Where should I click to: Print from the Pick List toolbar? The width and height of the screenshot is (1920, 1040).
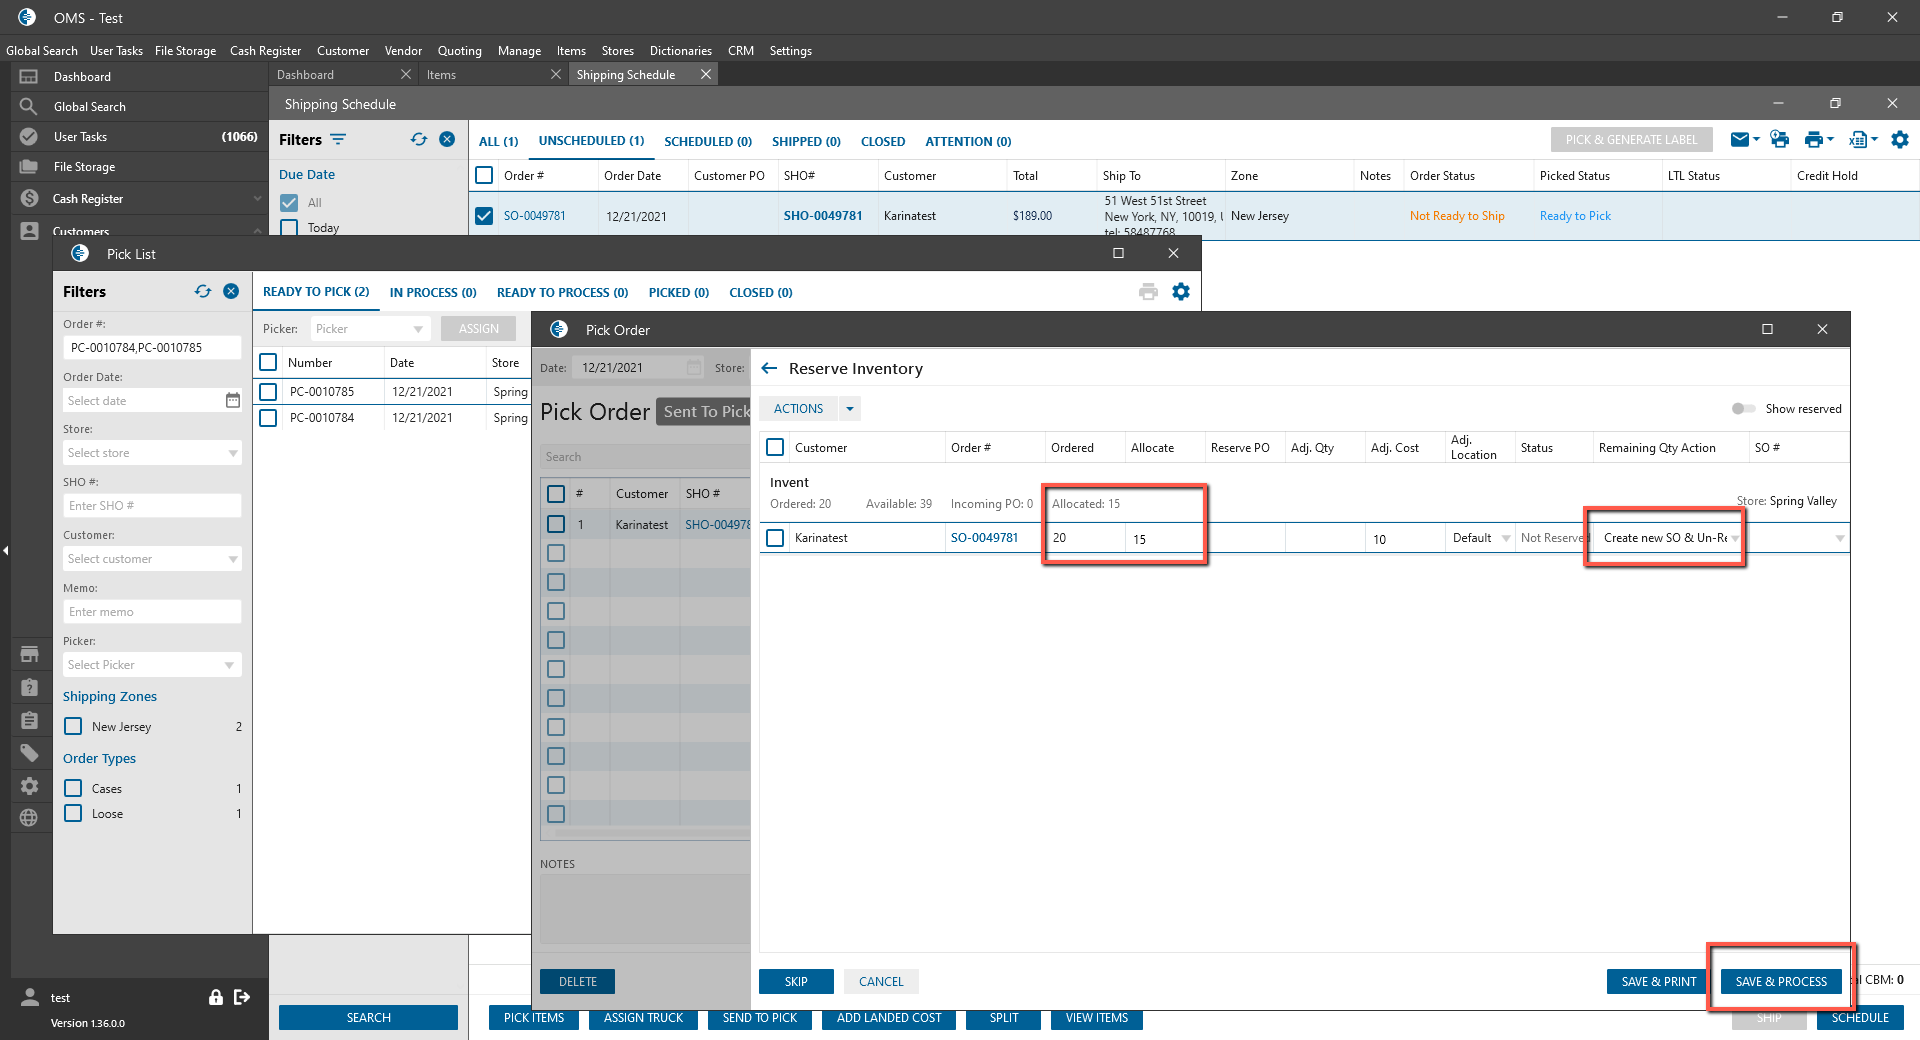pyautogui.click(x=1148, y=292)
